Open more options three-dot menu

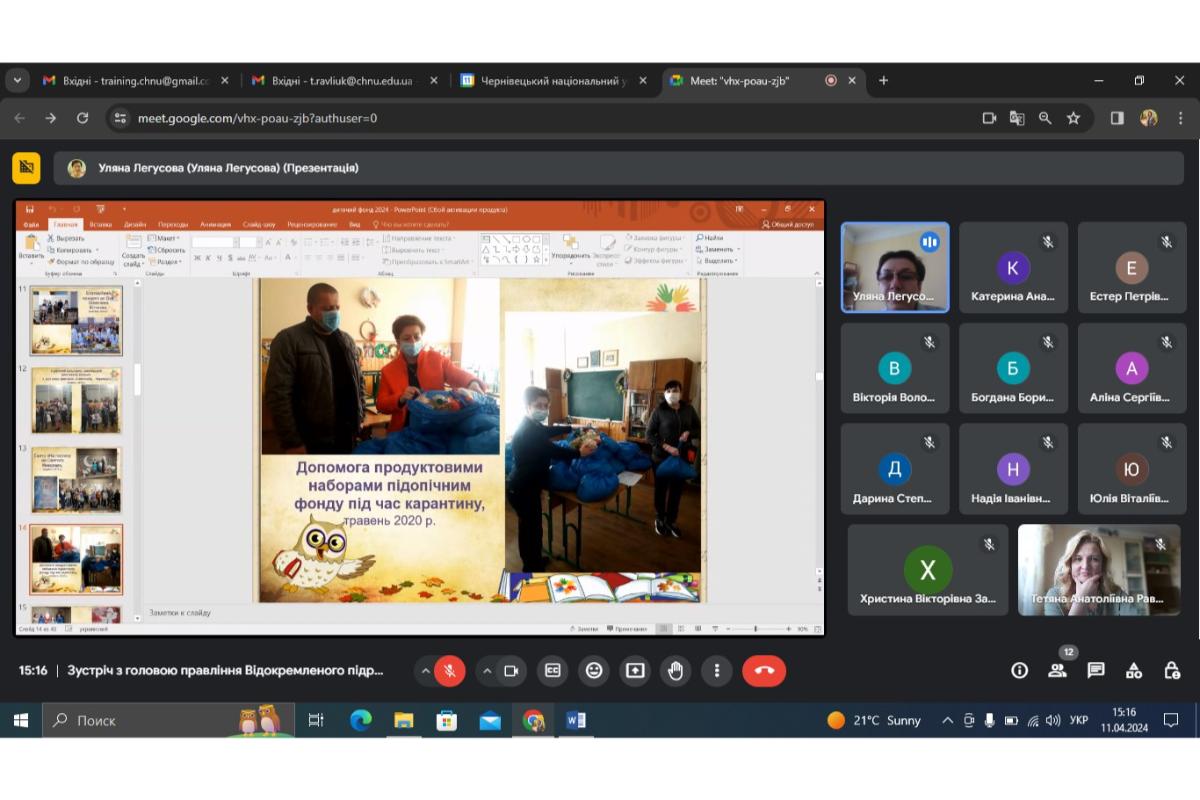click(716, 671)
